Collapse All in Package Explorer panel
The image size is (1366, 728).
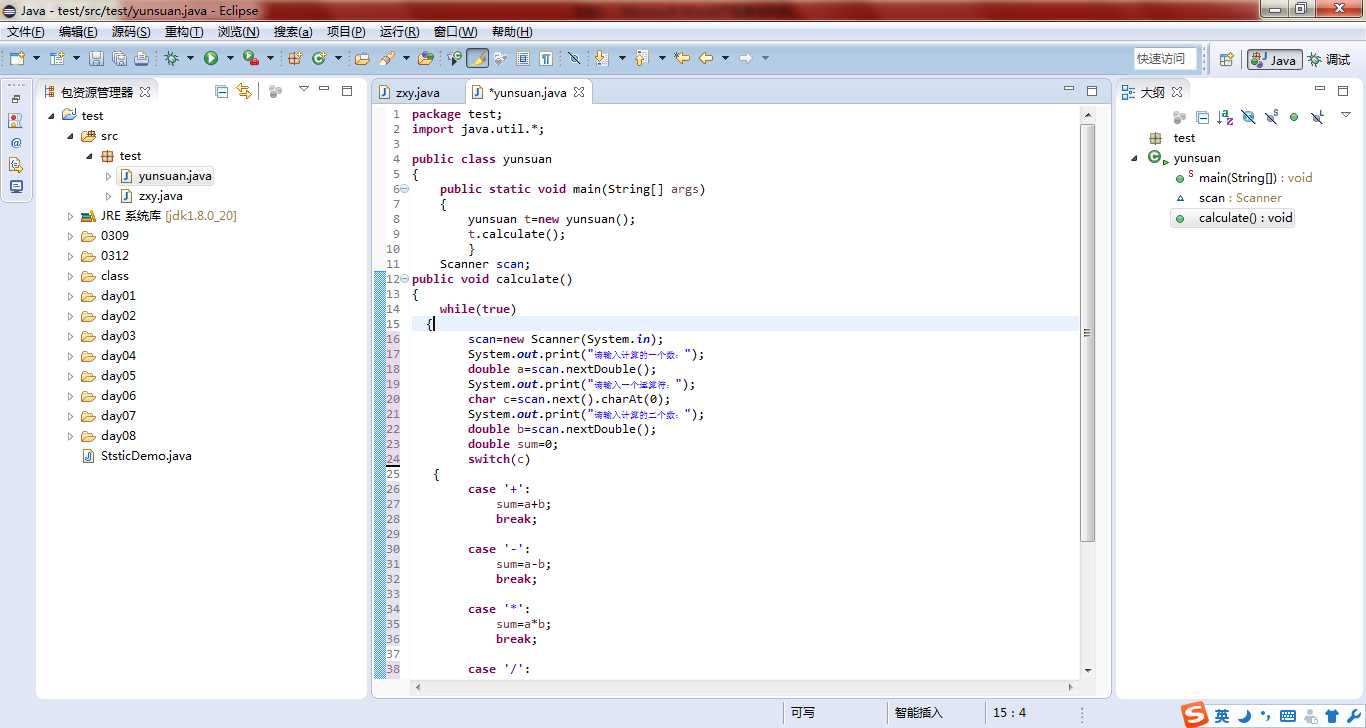(x=222, y=91)
